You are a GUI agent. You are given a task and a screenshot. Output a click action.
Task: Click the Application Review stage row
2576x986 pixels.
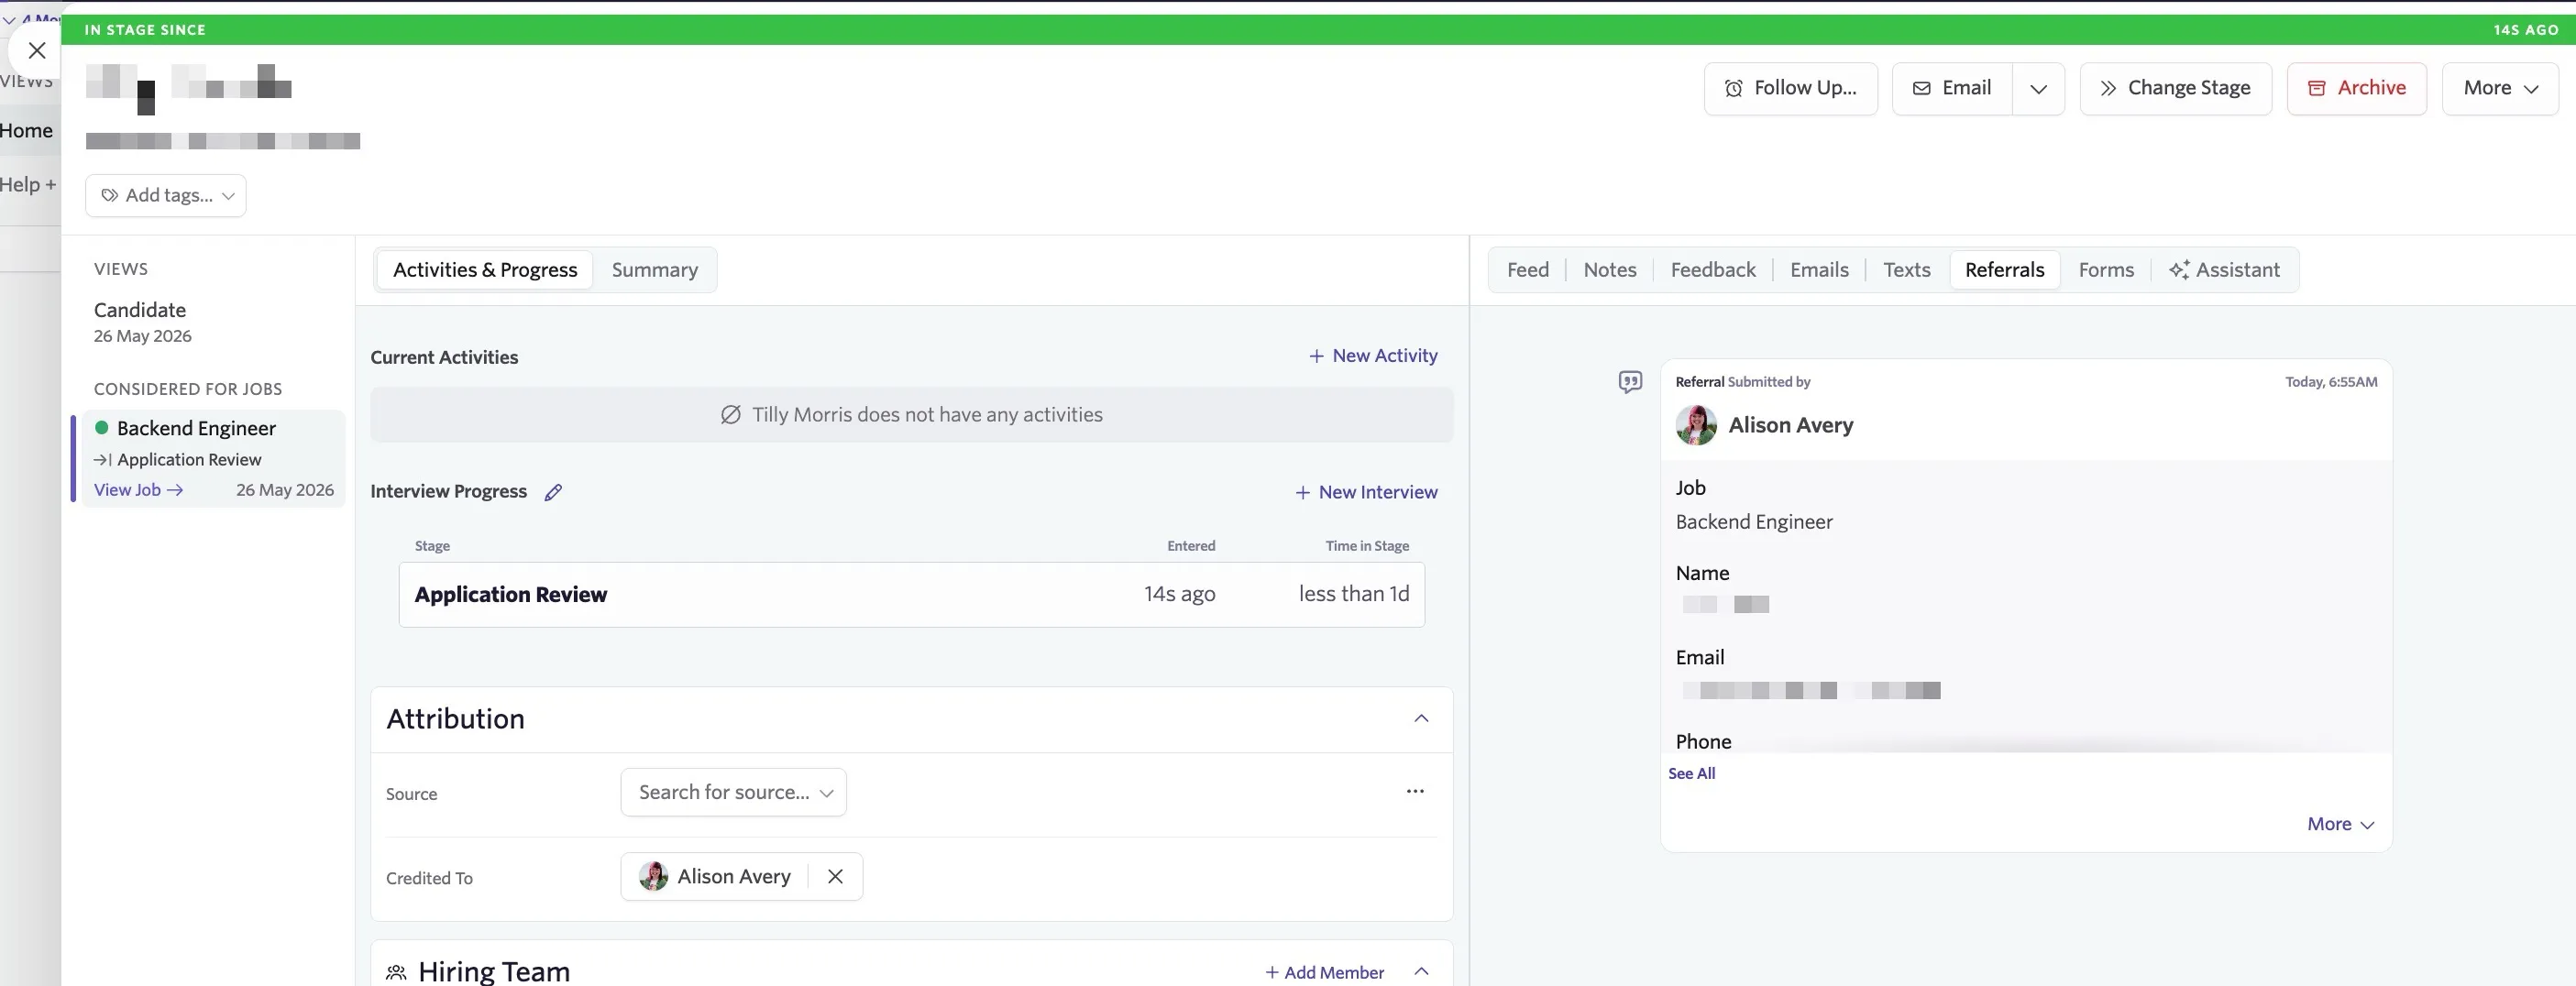coord(911,594)
